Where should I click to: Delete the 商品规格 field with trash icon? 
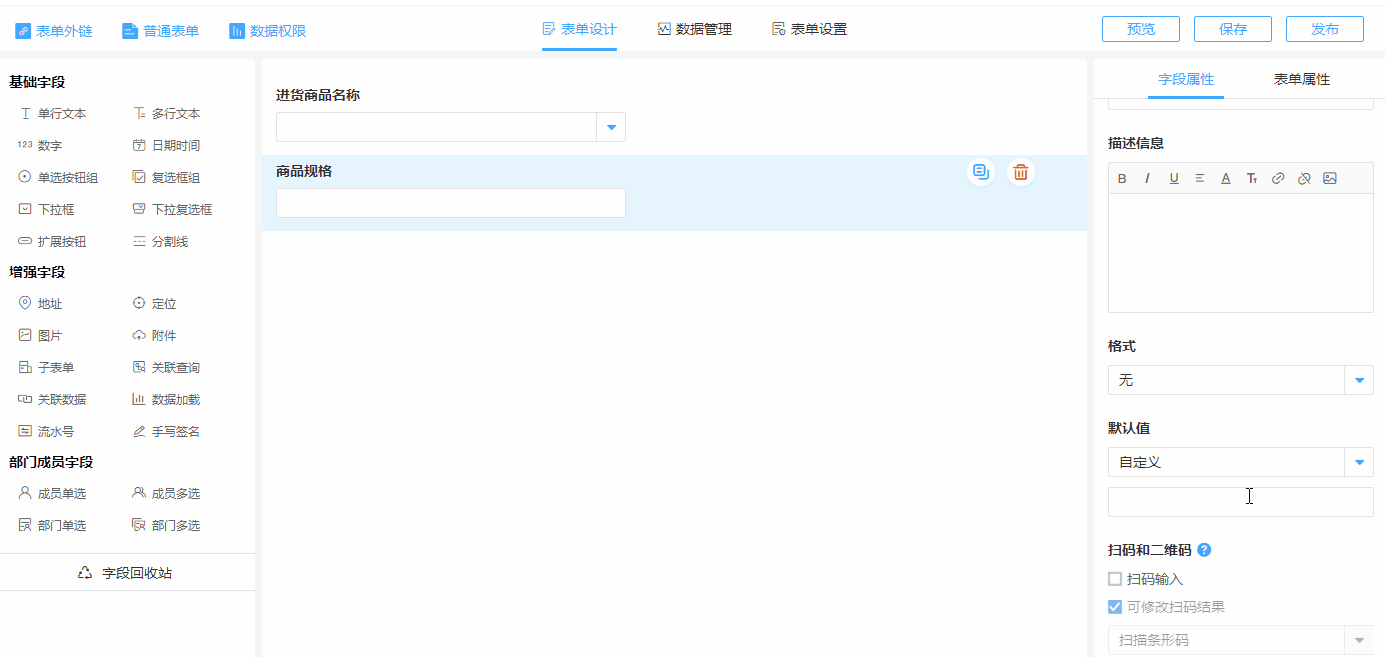coord(1020,172)
